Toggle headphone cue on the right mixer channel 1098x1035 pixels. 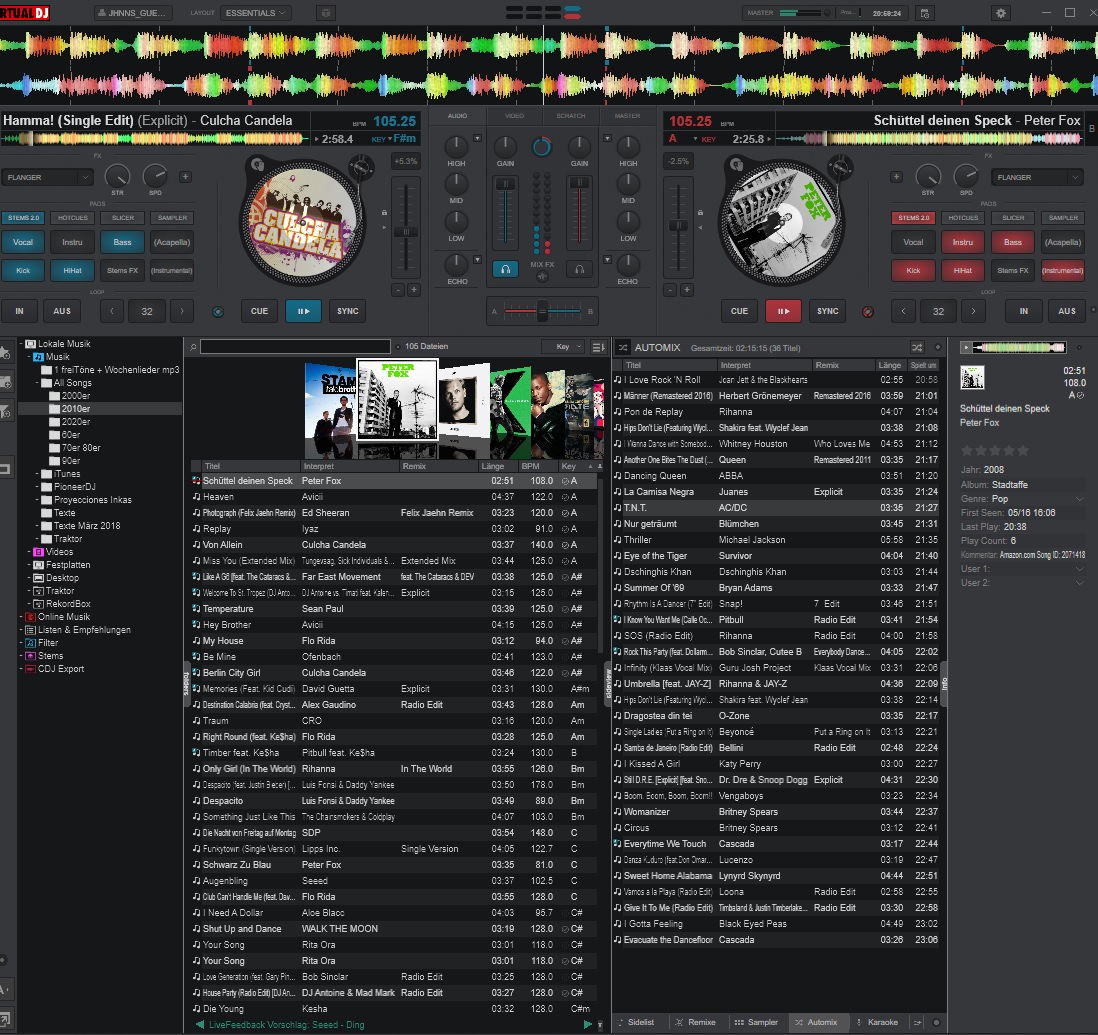[579, 269]
